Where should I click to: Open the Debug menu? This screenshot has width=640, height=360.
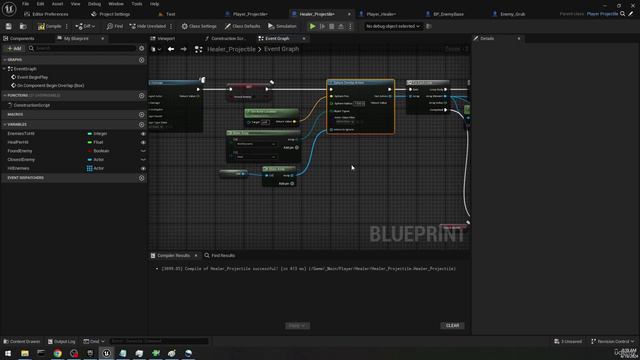click(x=94, y=4)
